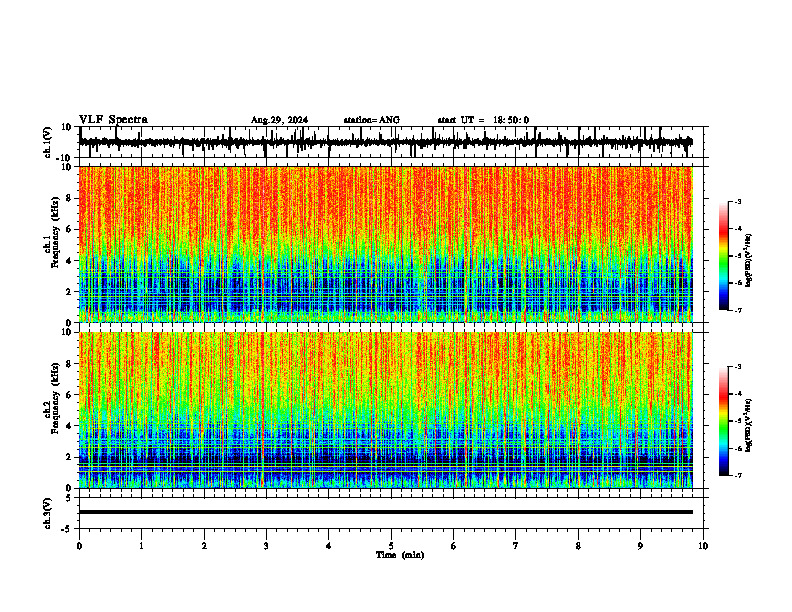Select the date label "Aug.29, 2024"
This screenshot has width=792, height=612.
[279, 120]
